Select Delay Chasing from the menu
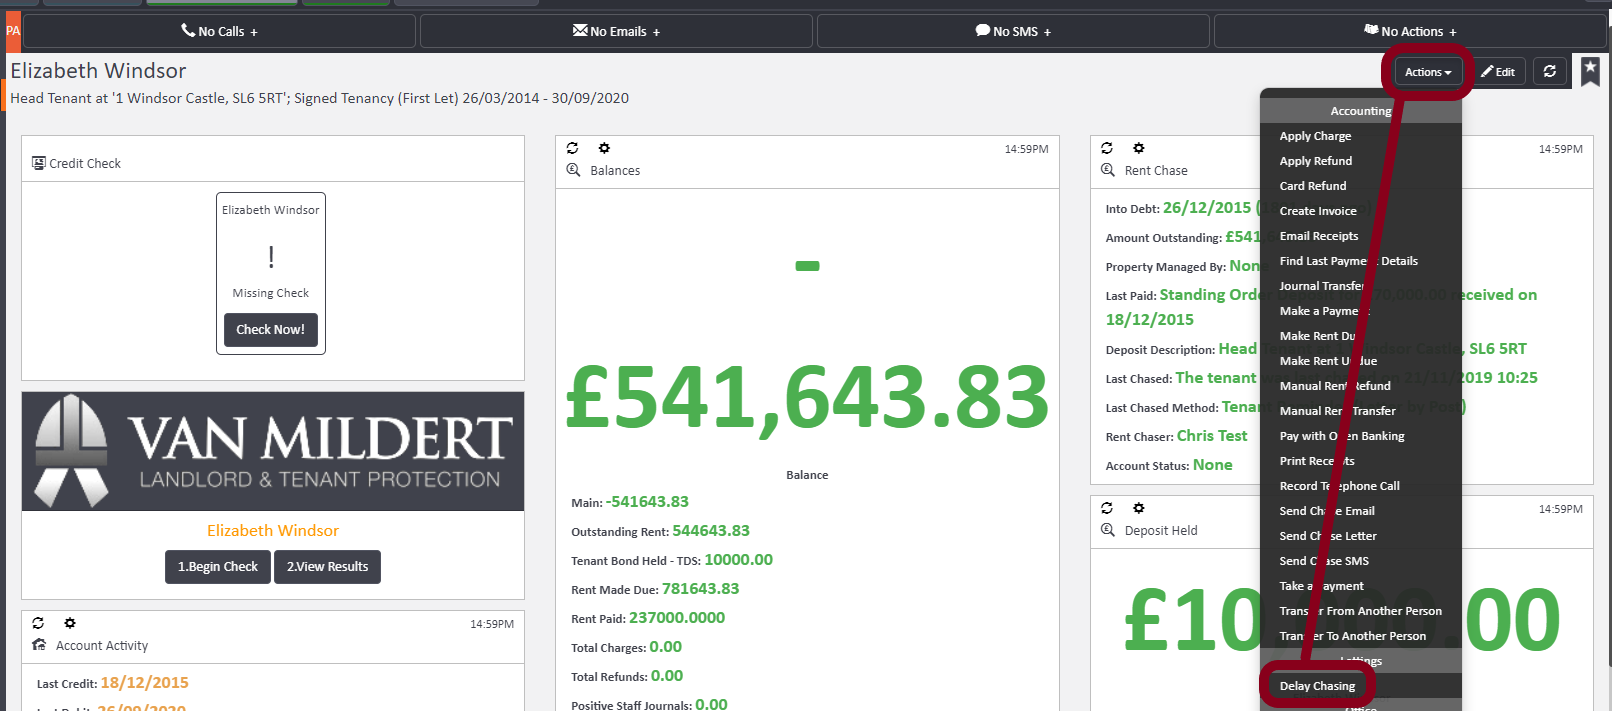Viewport: 1612px width, 711px height. [x=1317, y=686]
